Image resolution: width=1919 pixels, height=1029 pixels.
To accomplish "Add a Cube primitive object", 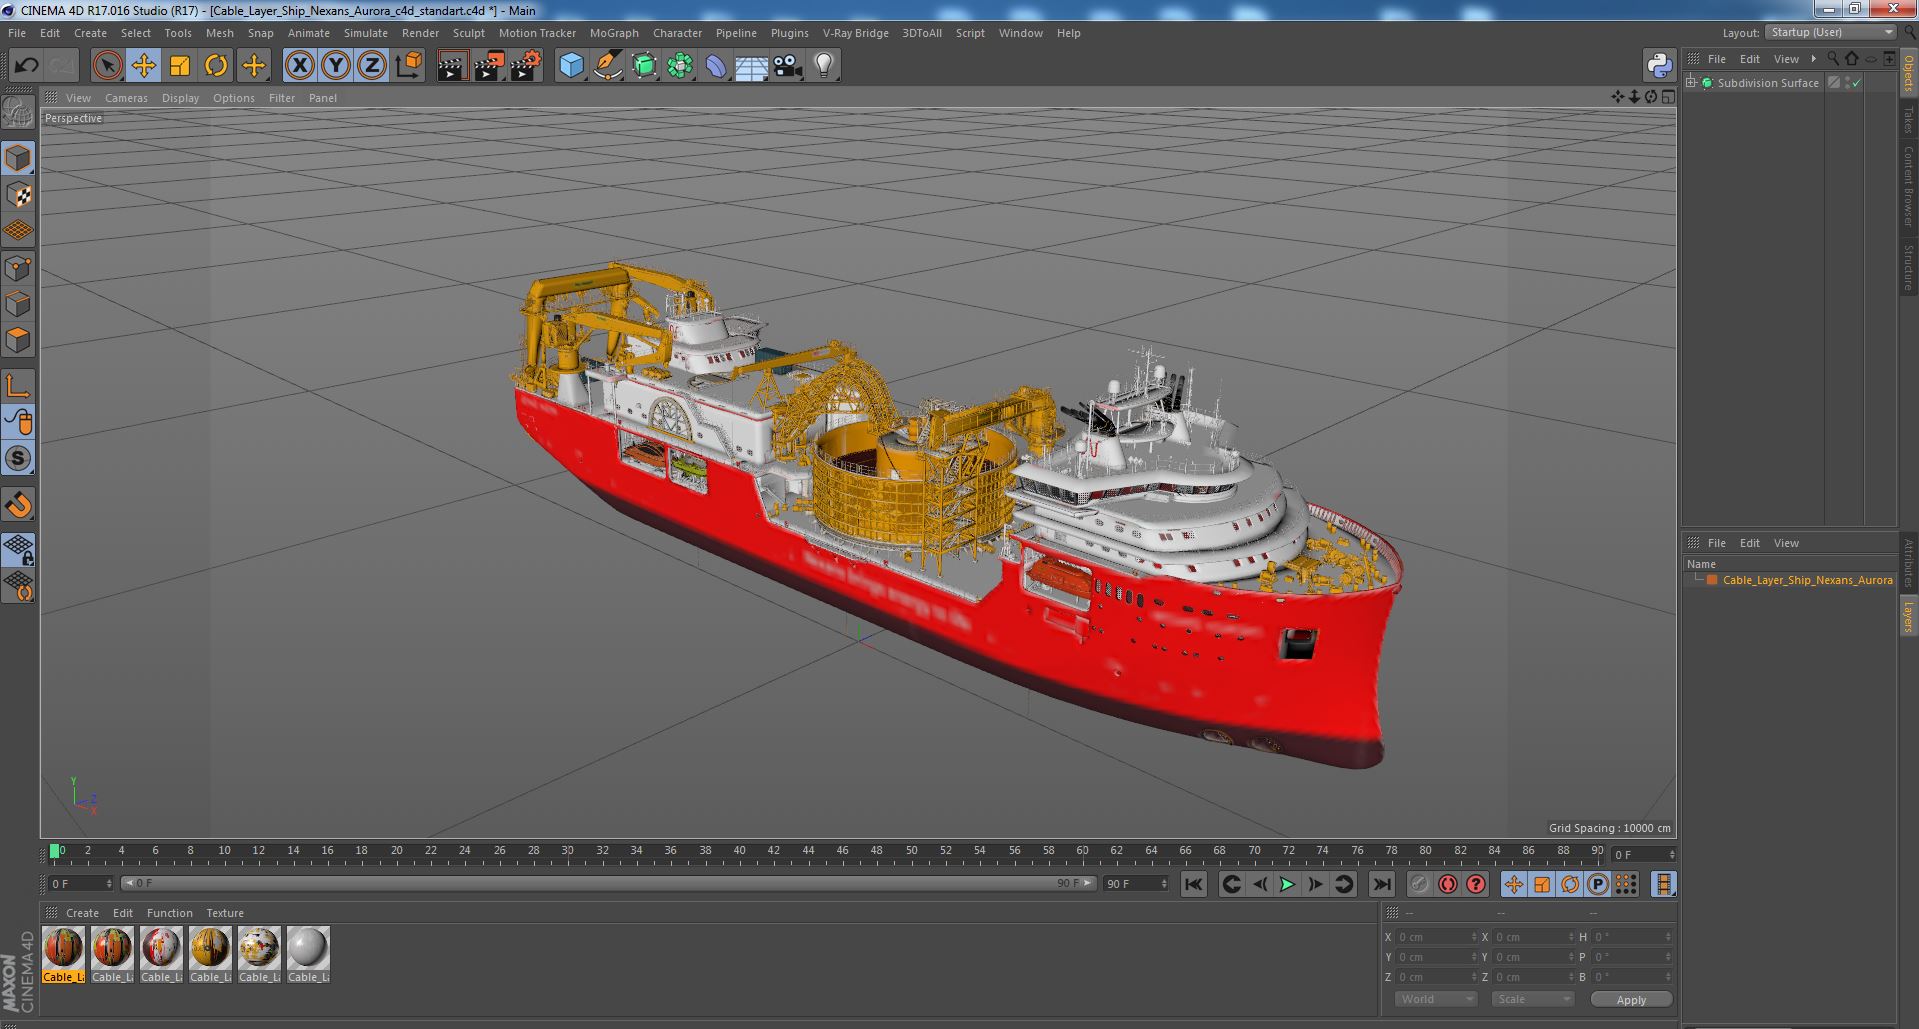I will (571, 66).
